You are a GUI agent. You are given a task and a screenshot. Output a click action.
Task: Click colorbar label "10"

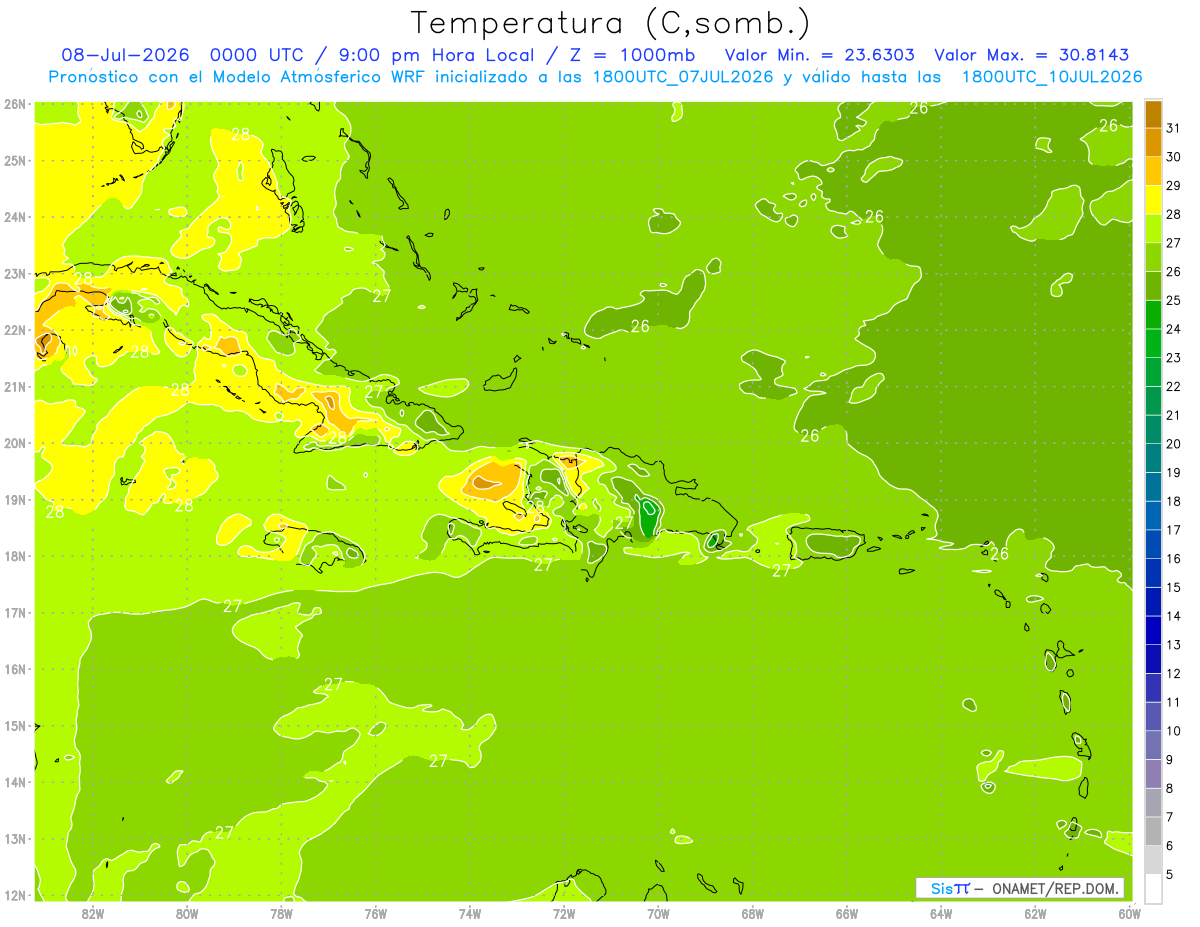[x=1173, y=731]
